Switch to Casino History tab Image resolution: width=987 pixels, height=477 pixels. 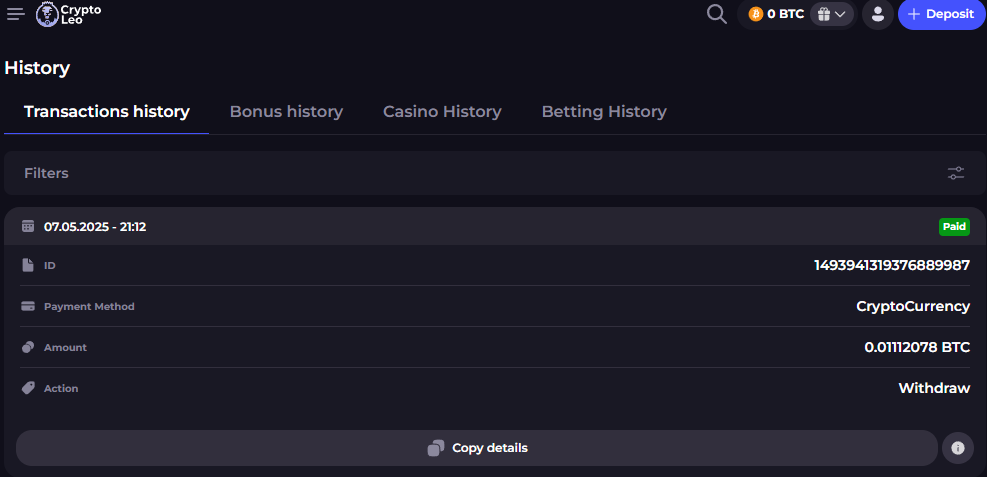point(442,112)
